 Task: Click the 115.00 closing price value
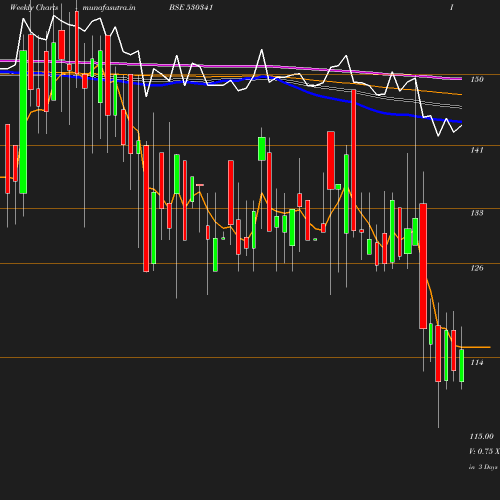[x=482, y=437]
